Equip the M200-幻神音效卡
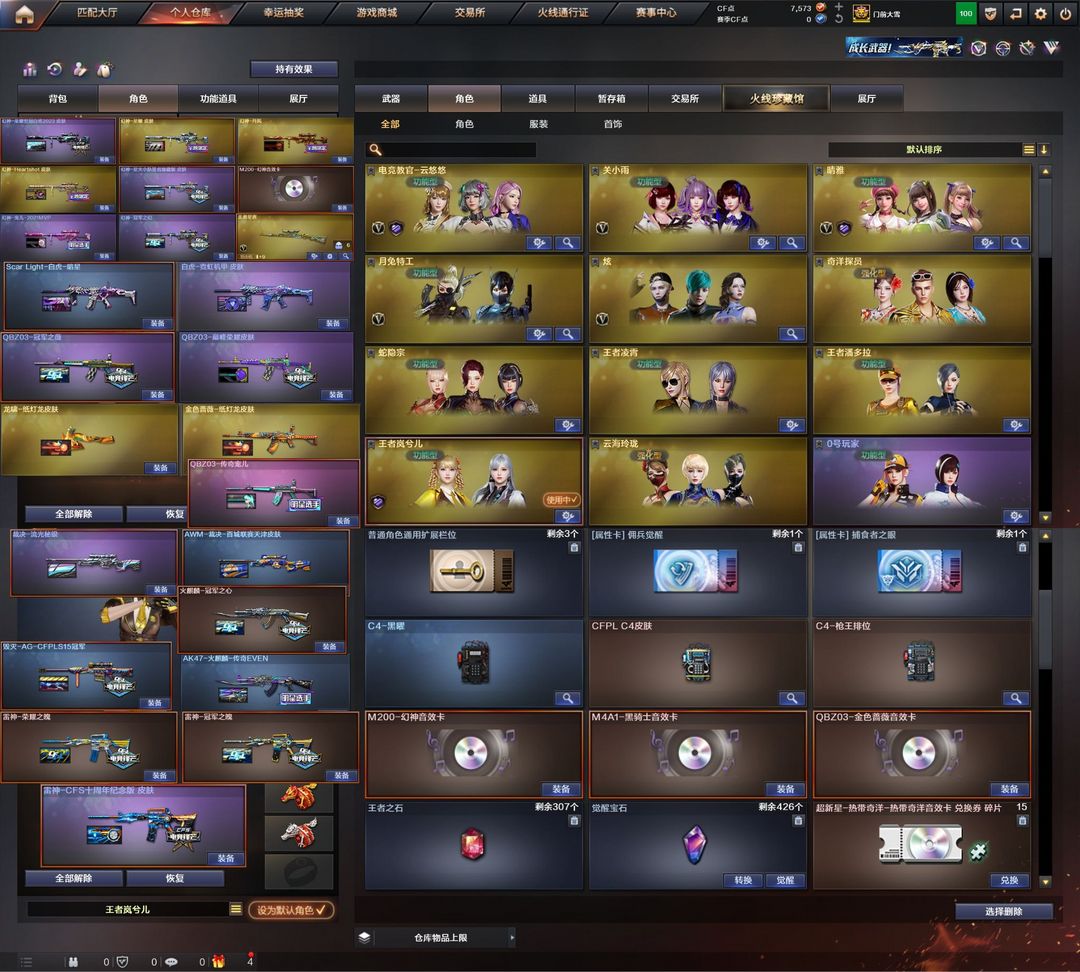The width and height of the screenshot is (1080, 972). coord(561,789)
